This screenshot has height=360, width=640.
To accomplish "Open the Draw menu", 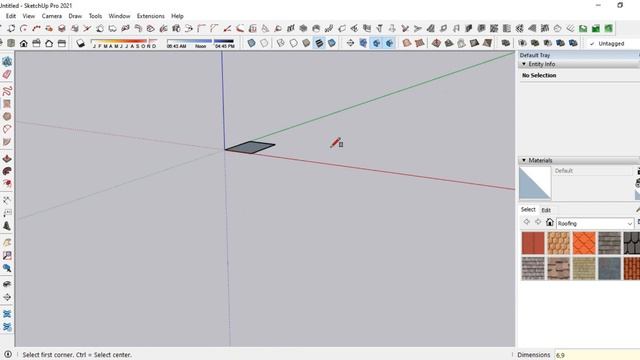I will point(75,16).
